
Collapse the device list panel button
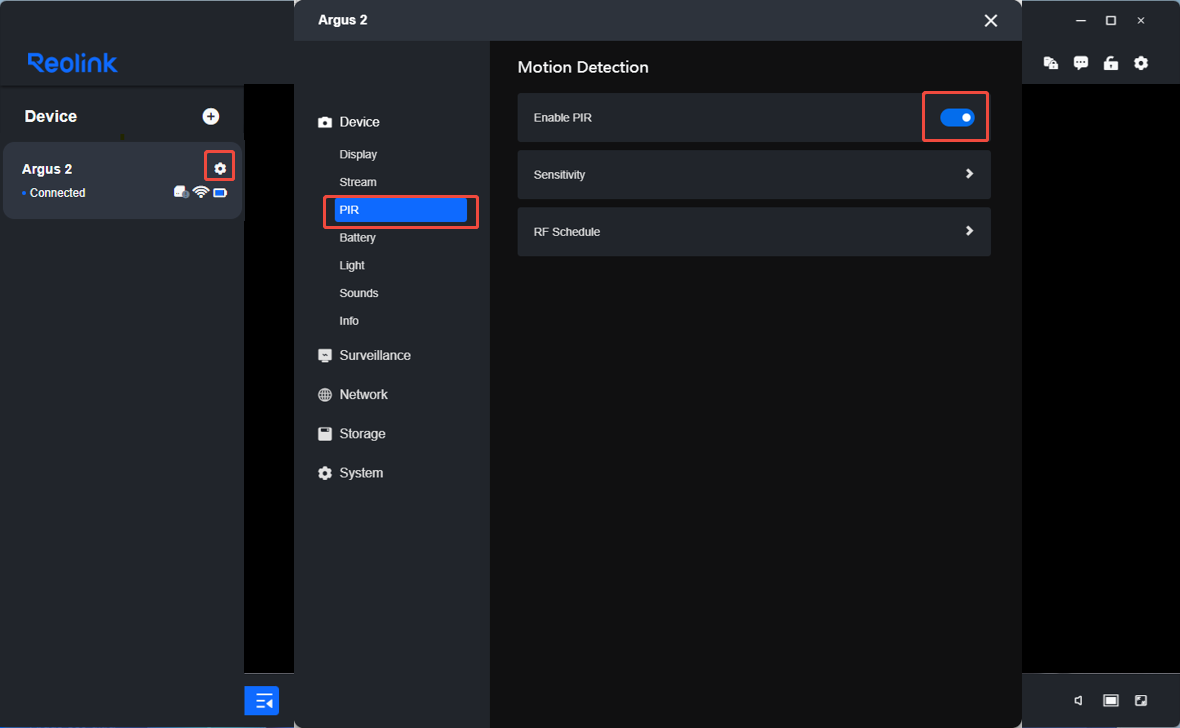click(262, 701)
